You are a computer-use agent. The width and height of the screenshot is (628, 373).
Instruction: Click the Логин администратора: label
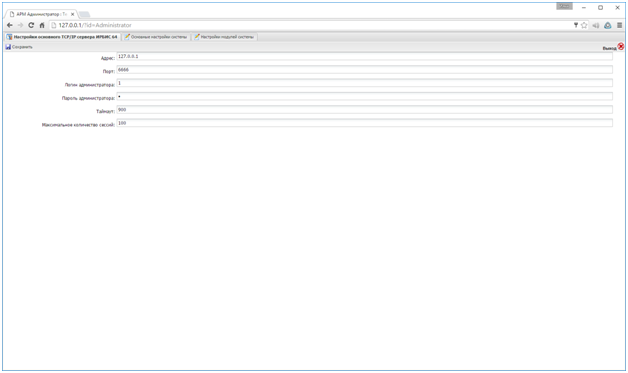coord(90,85)
